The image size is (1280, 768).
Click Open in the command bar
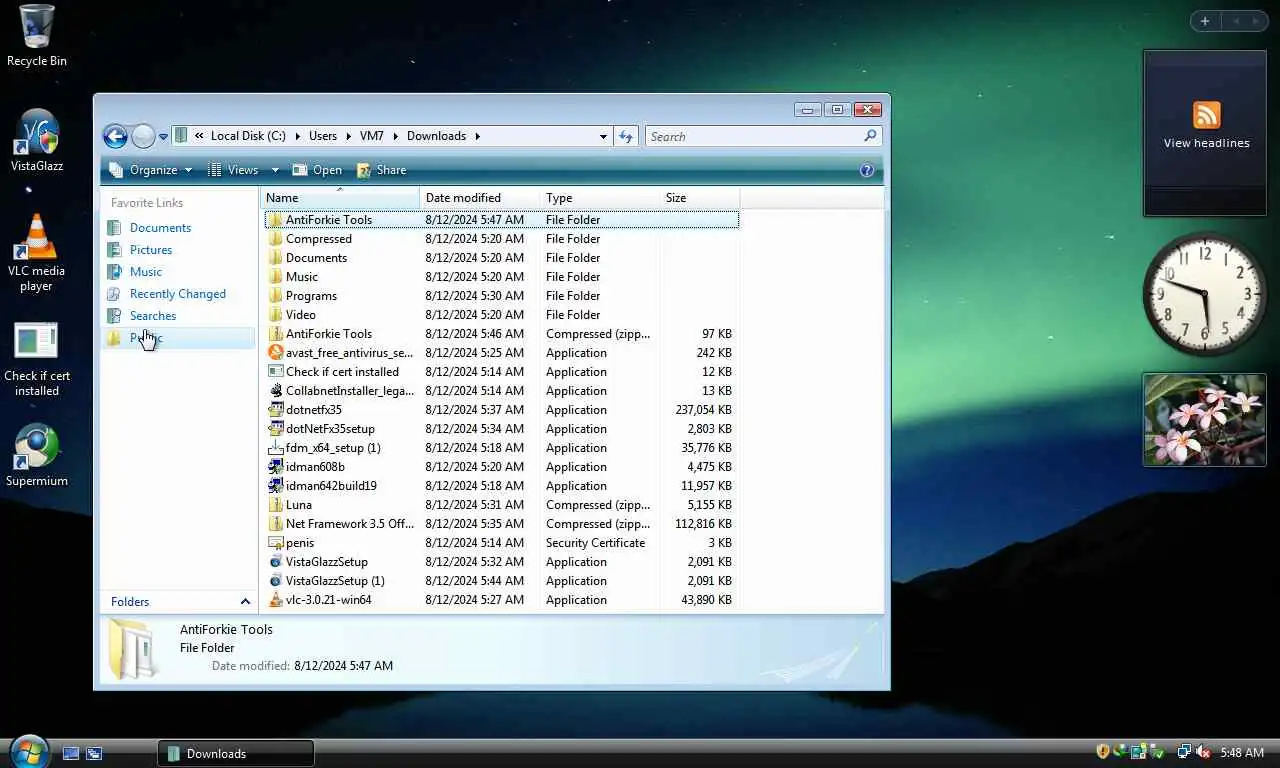click(317, 170)
